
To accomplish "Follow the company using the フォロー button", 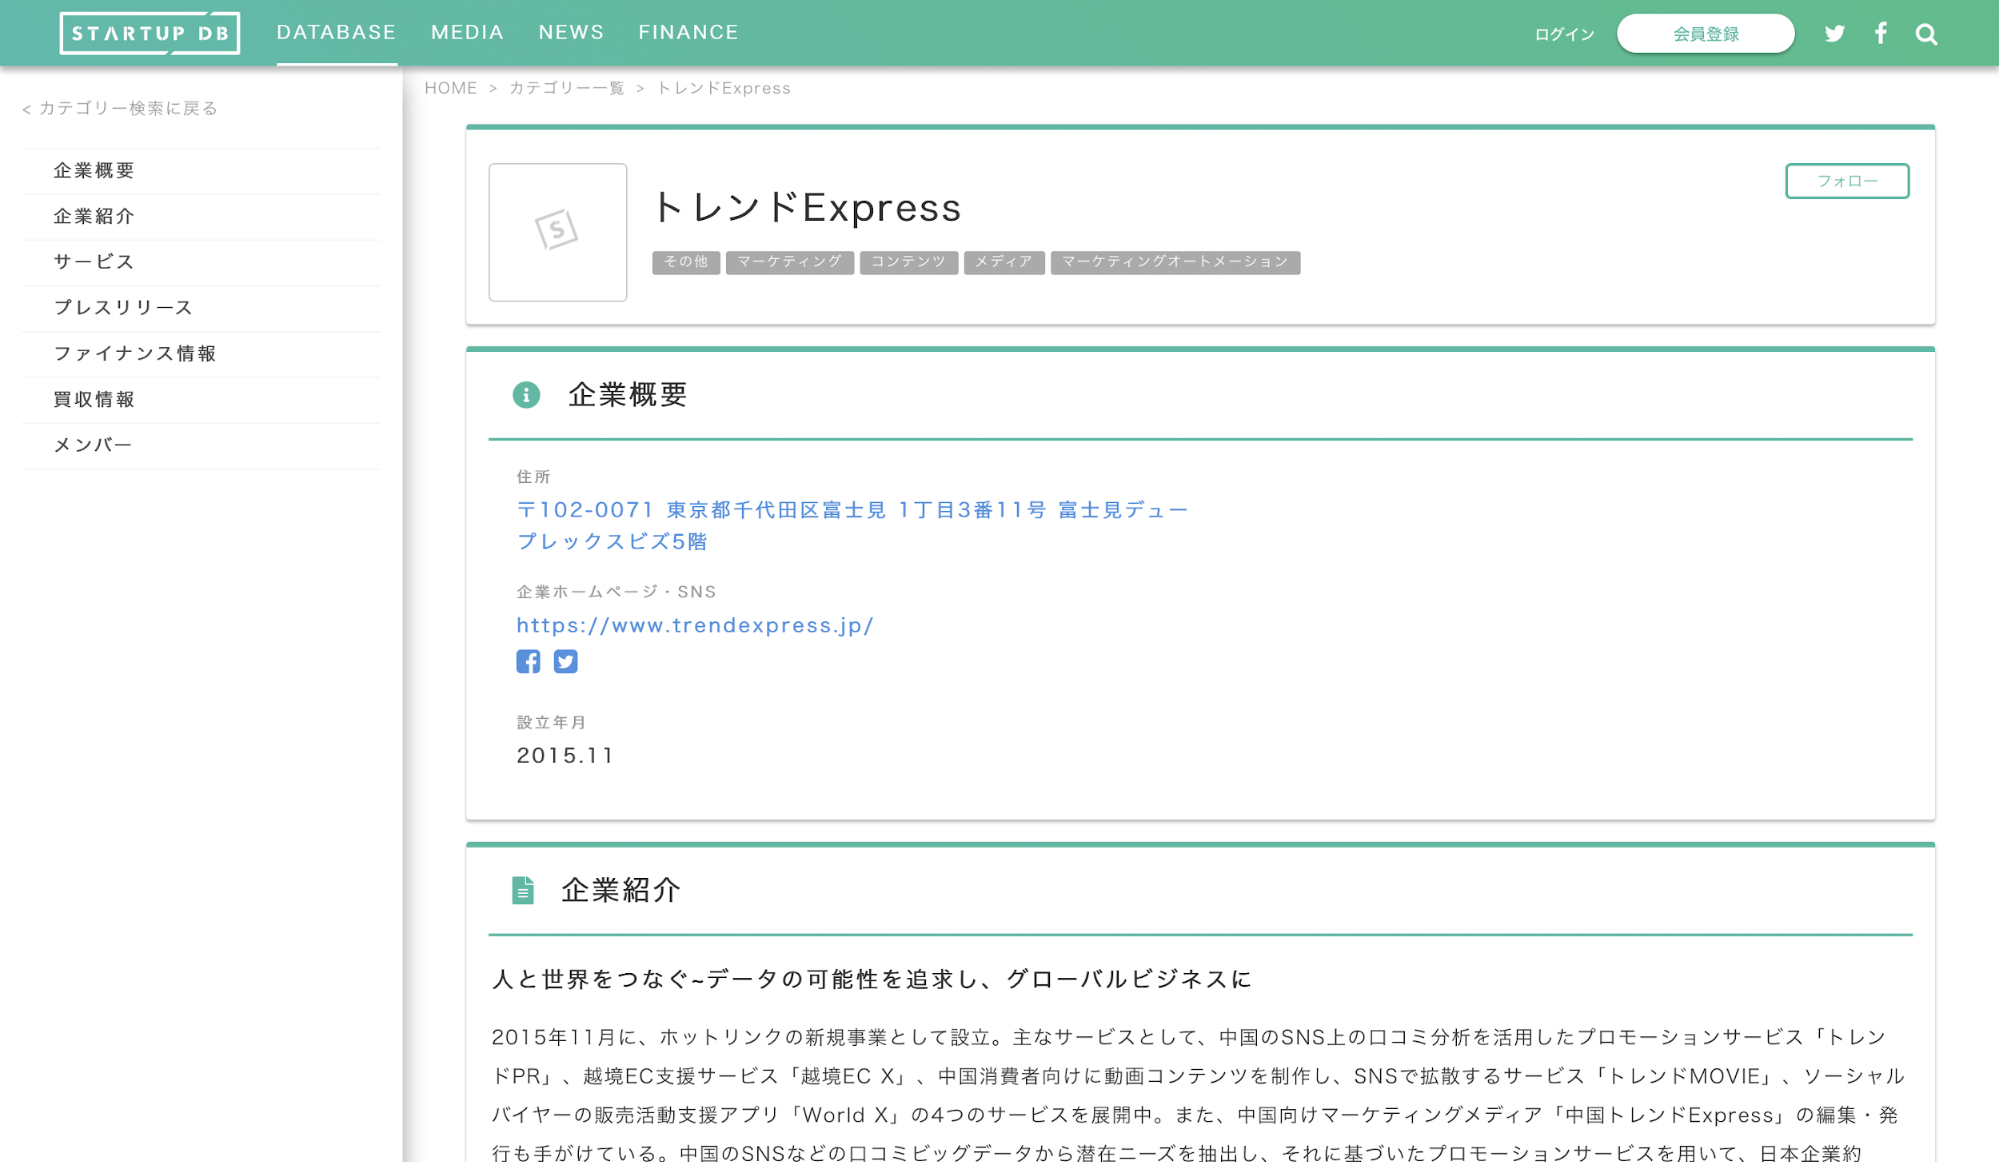I will [x=1846, y=181].
